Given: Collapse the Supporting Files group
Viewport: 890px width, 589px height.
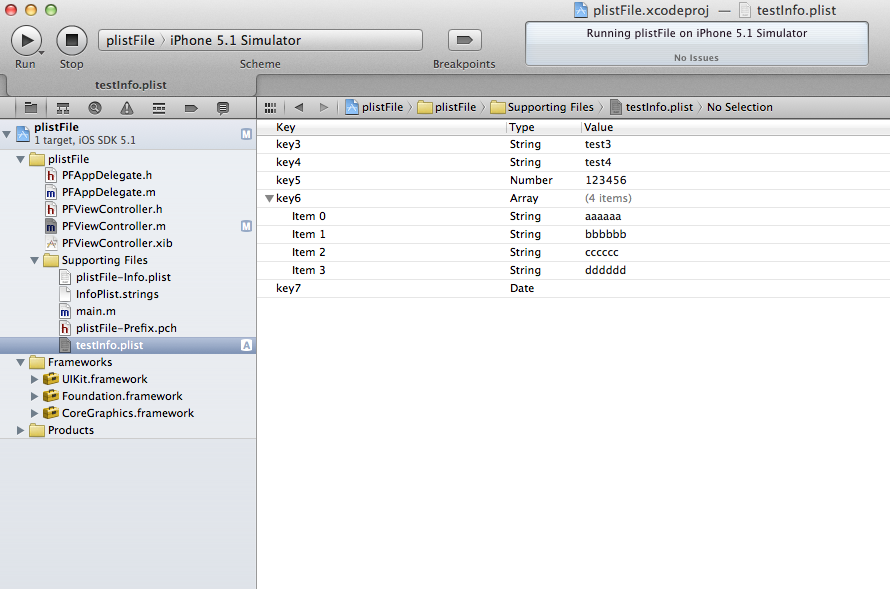Looking at the screenshot, I should pyautogui.click(x=35, y=260).
